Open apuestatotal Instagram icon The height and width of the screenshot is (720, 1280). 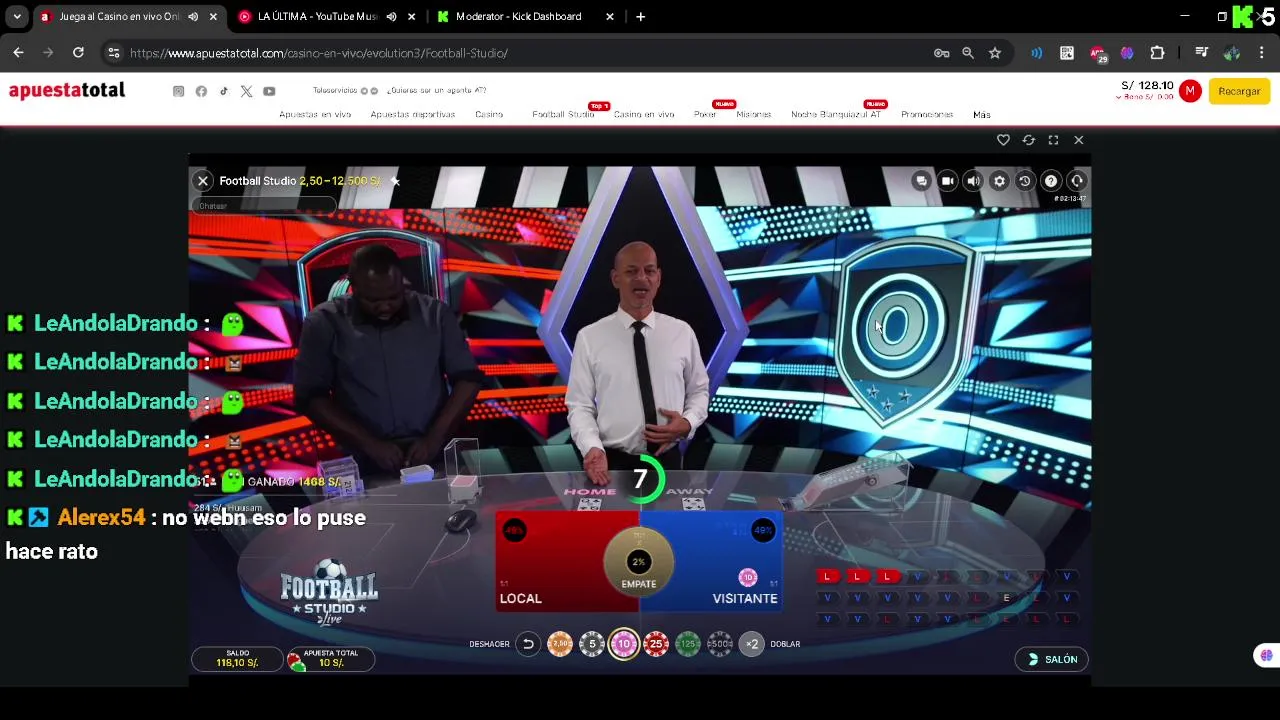click(179, 91)
